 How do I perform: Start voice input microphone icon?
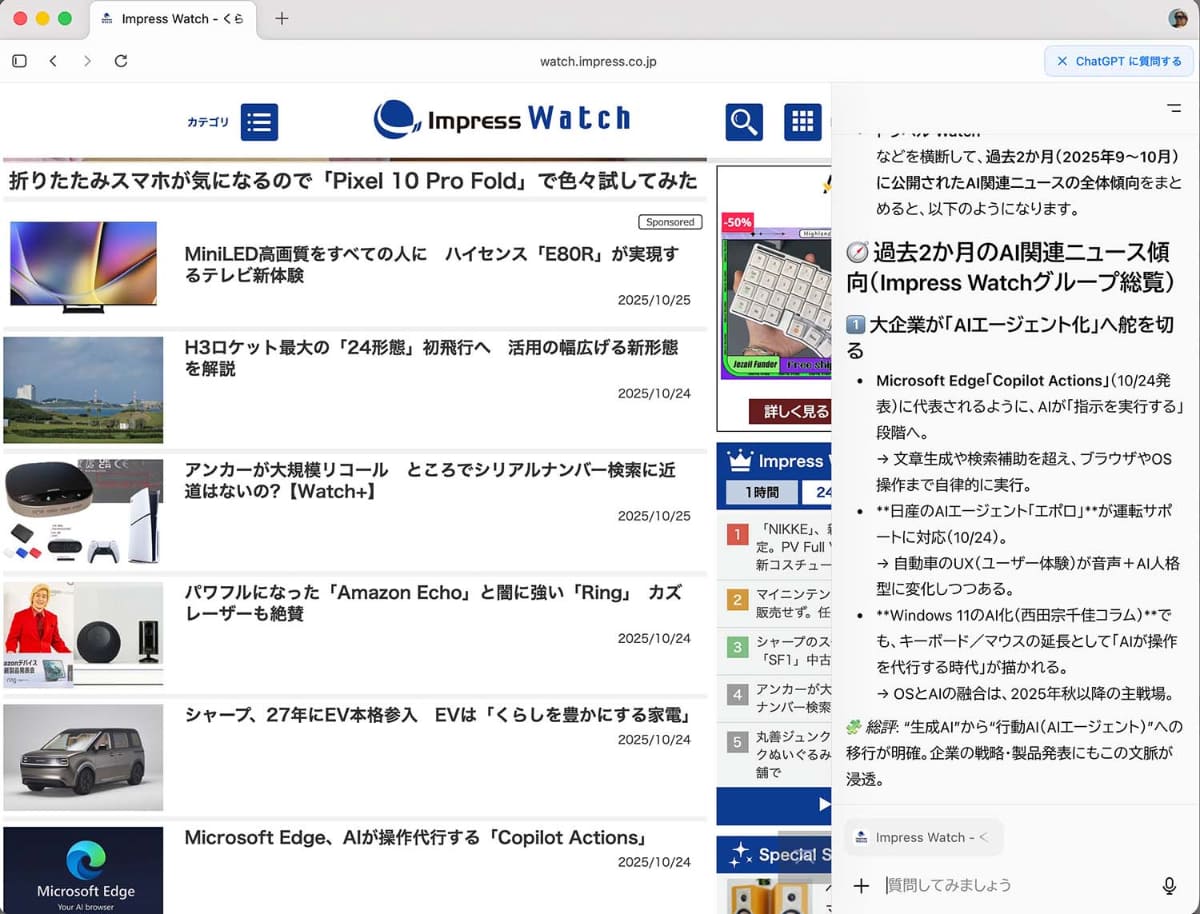pos(1169,885)
